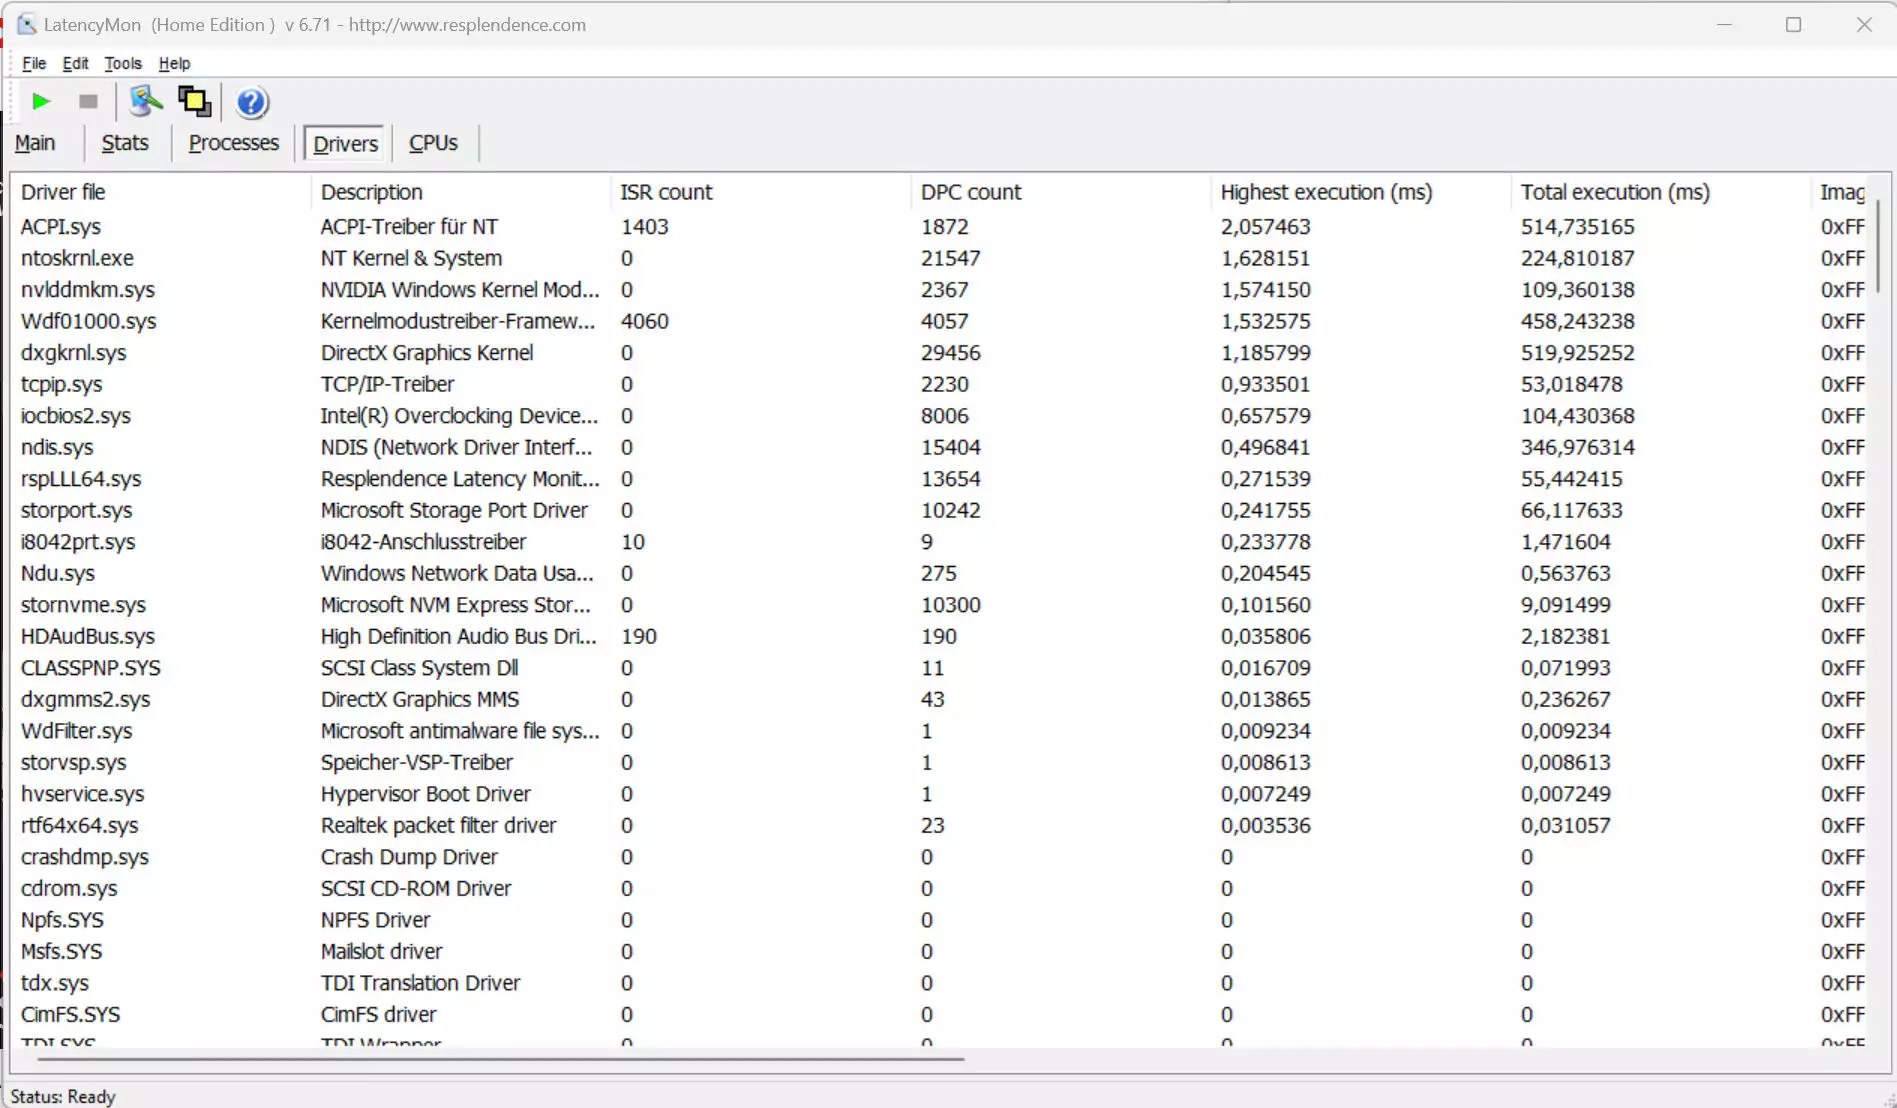Select the dxgmms2.sys driver row
The image size is (1897, 1108).
click(x=940, y=699)
